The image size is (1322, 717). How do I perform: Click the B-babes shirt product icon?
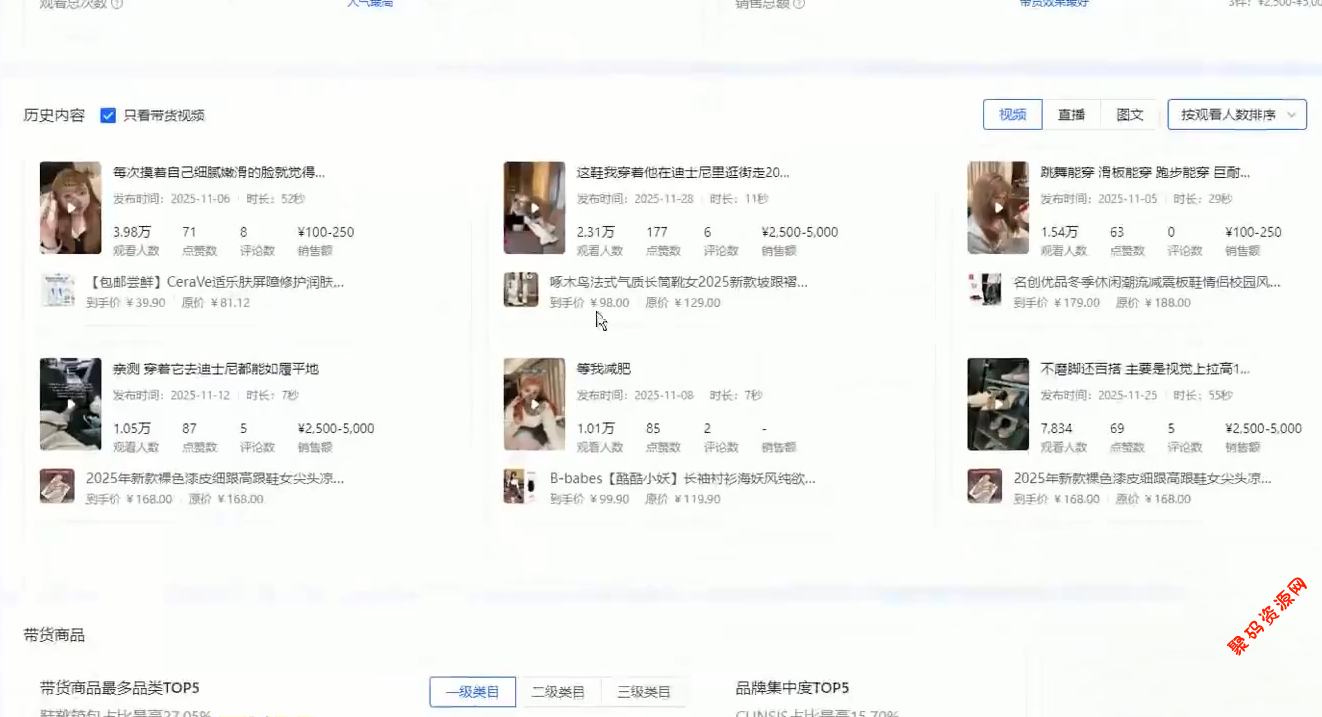tap(521, 486)
